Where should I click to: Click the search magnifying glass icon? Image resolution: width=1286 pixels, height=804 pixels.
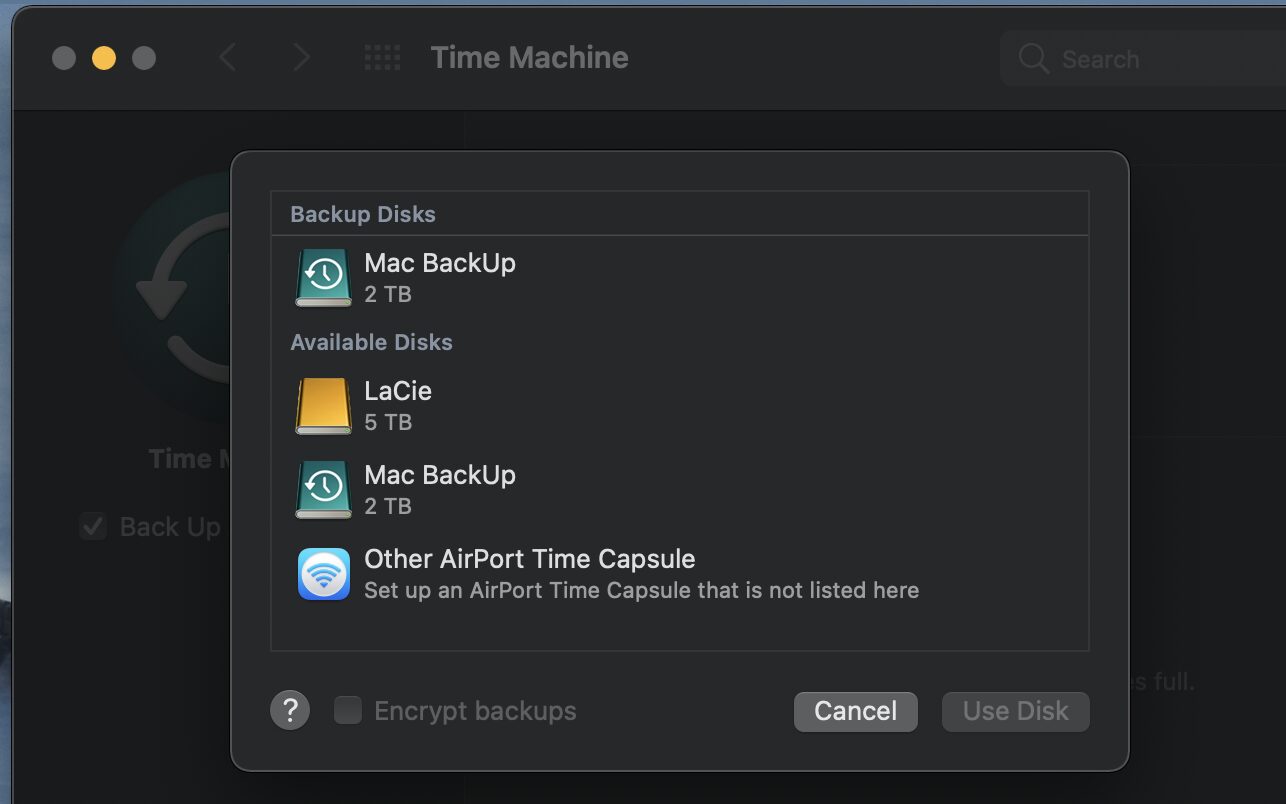(x=1033, y=59)
